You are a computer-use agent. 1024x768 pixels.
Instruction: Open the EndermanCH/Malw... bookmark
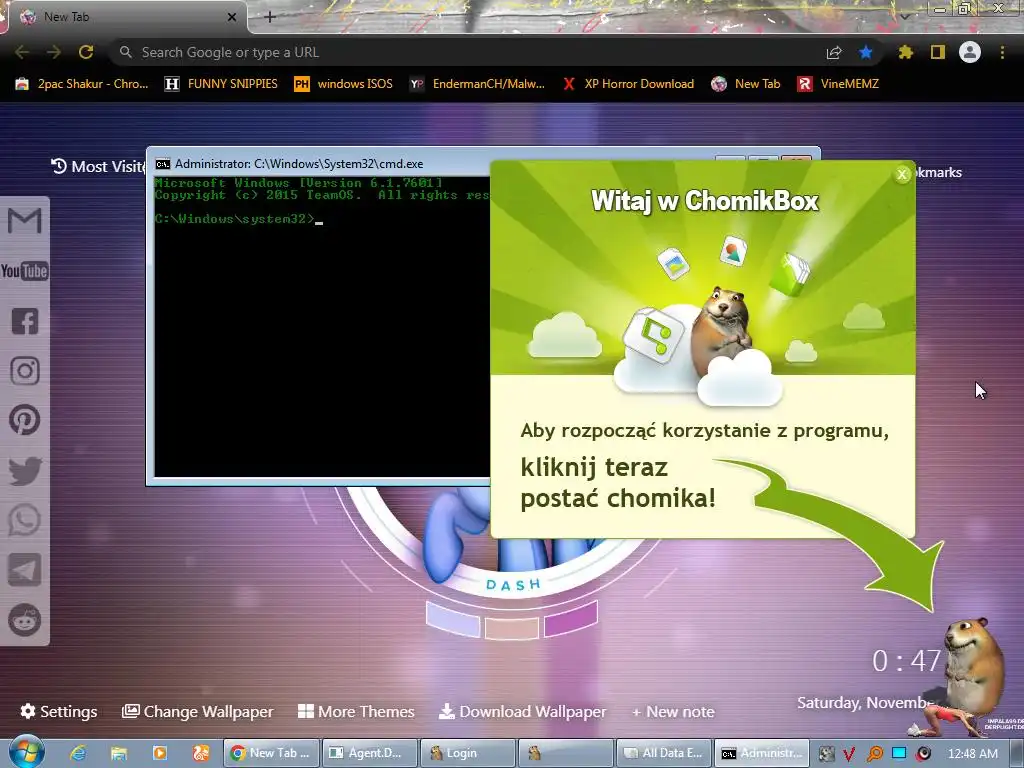pyautogui.click(x=477, y=84)
